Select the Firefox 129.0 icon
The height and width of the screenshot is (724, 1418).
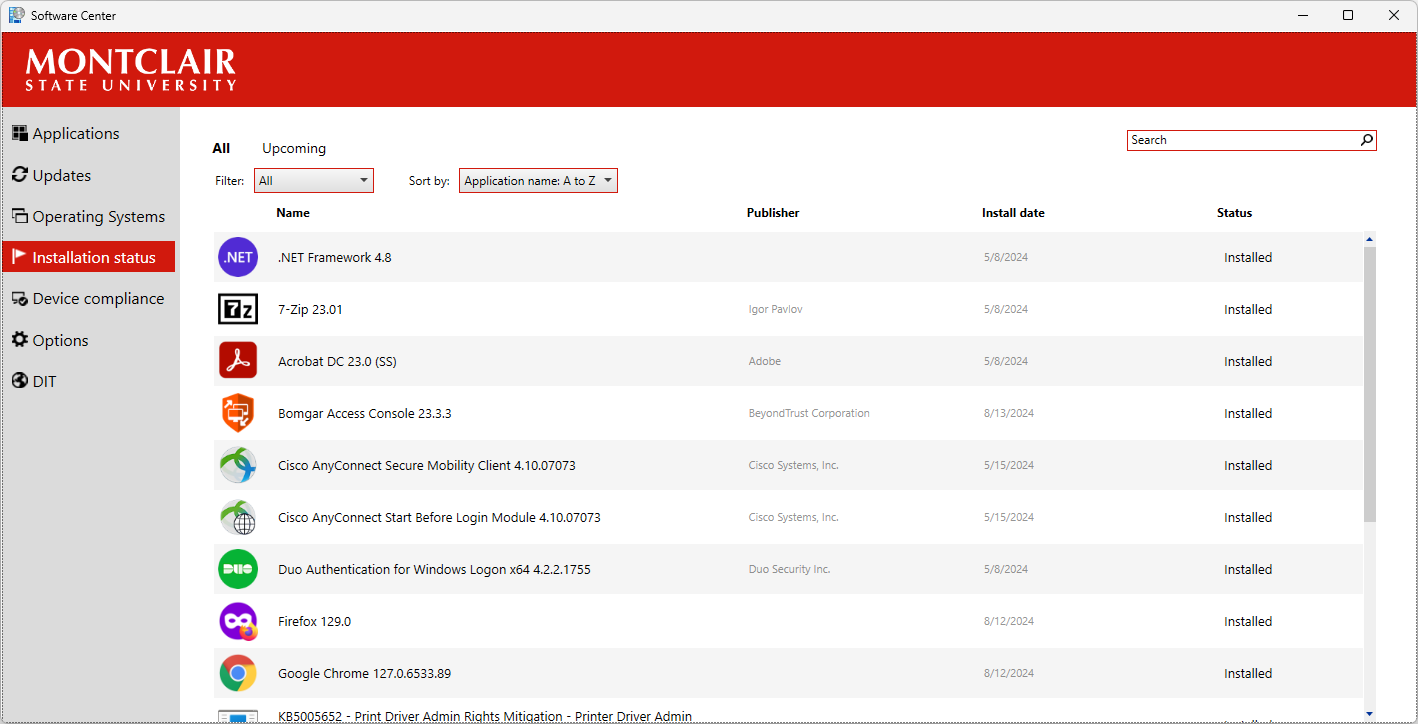point(238,621)
